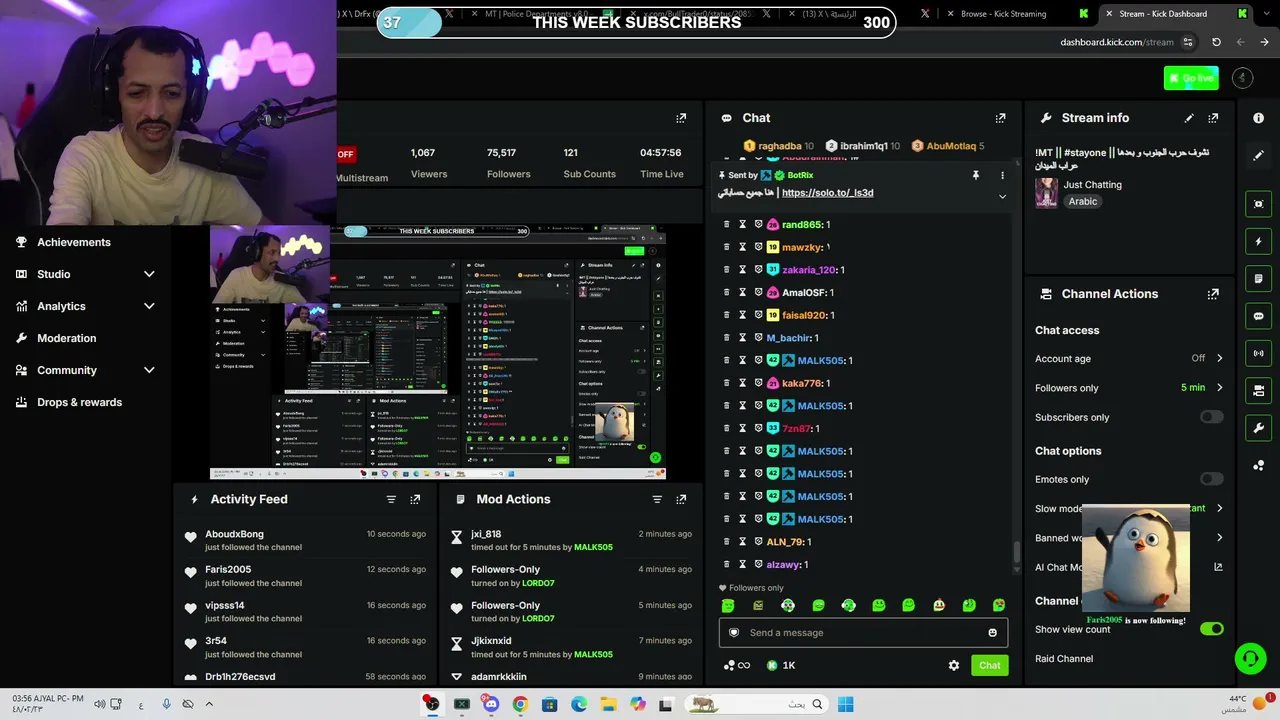Click the Go live button
This screenshot has width=1280, height=720.
point(1191,78)
